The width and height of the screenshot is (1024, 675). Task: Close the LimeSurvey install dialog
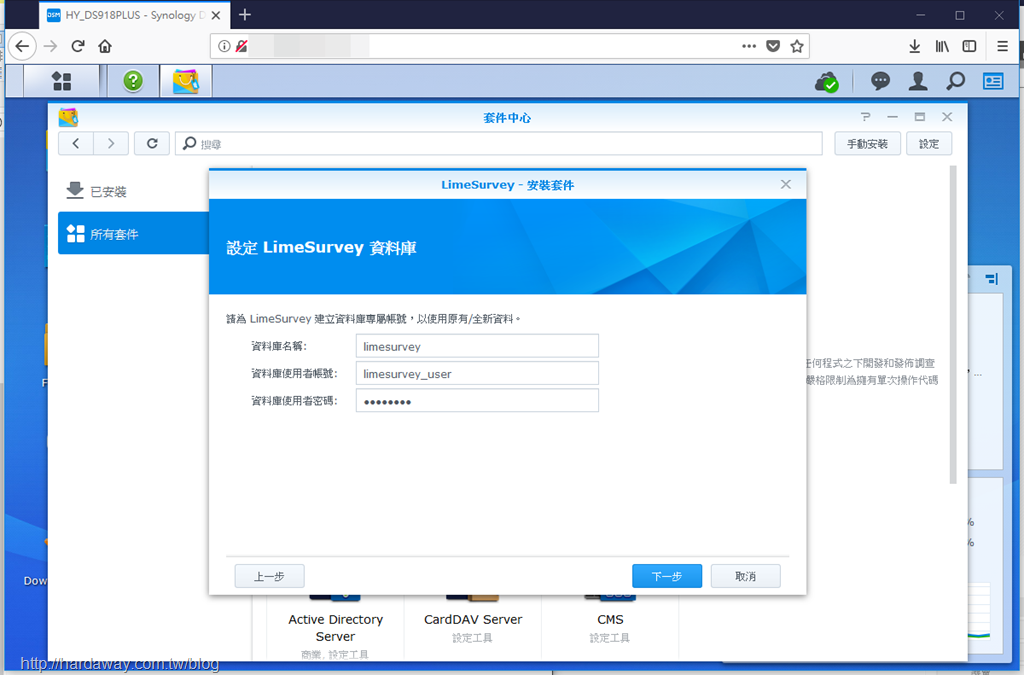click(x=786, y=185)
